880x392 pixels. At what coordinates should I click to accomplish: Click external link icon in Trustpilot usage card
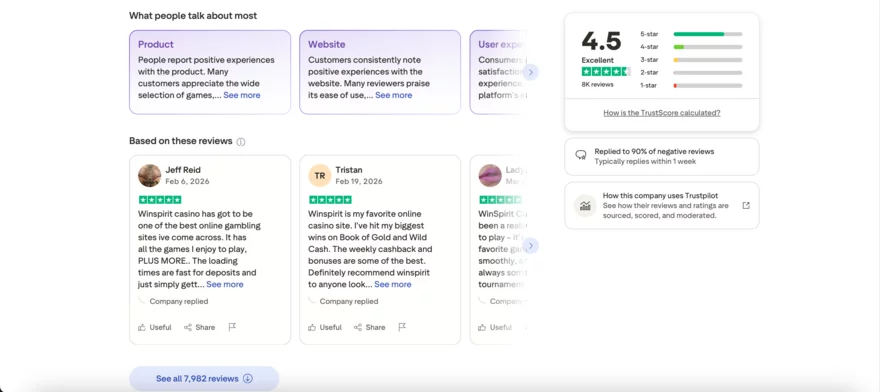pyautogui.click(x=746, y=206)
